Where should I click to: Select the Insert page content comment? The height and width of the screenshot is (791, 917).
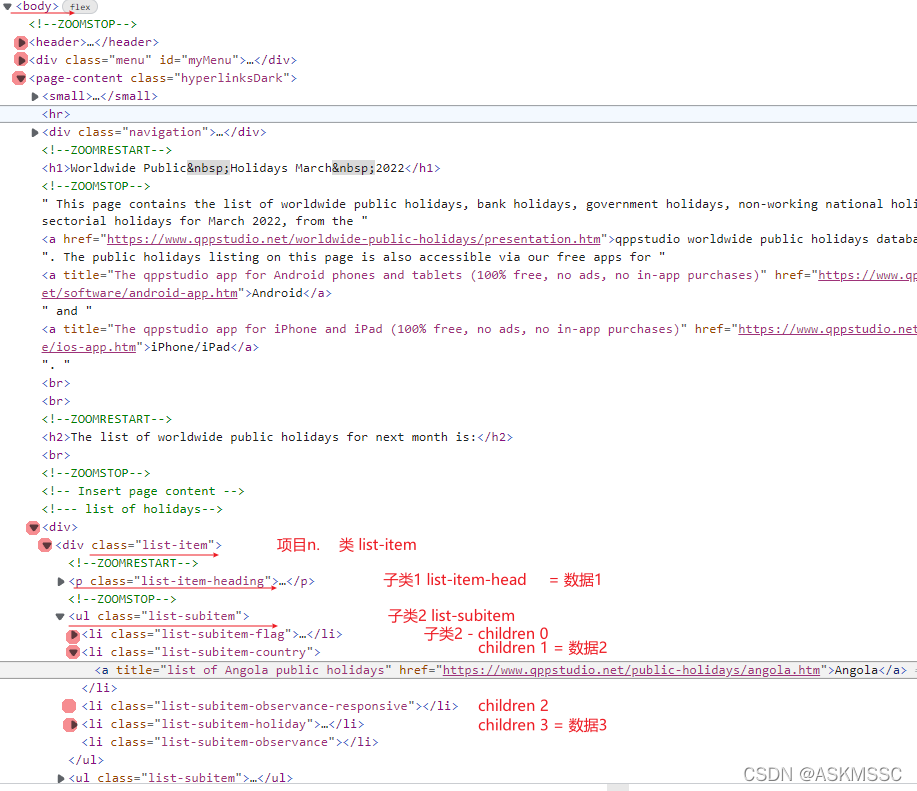click(143, 491)
